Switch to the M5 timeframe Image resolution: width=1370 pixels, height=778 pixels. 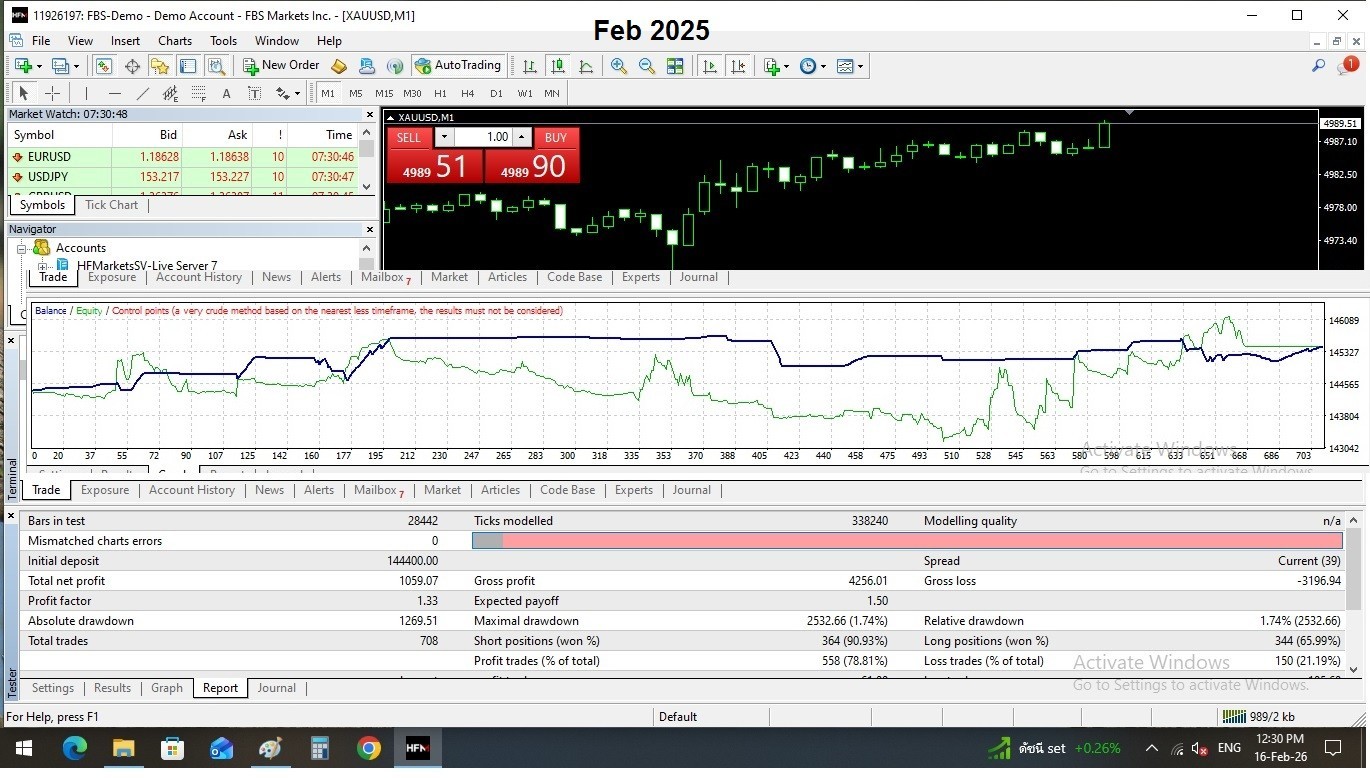pyautogui.click(x=356, y=93)
